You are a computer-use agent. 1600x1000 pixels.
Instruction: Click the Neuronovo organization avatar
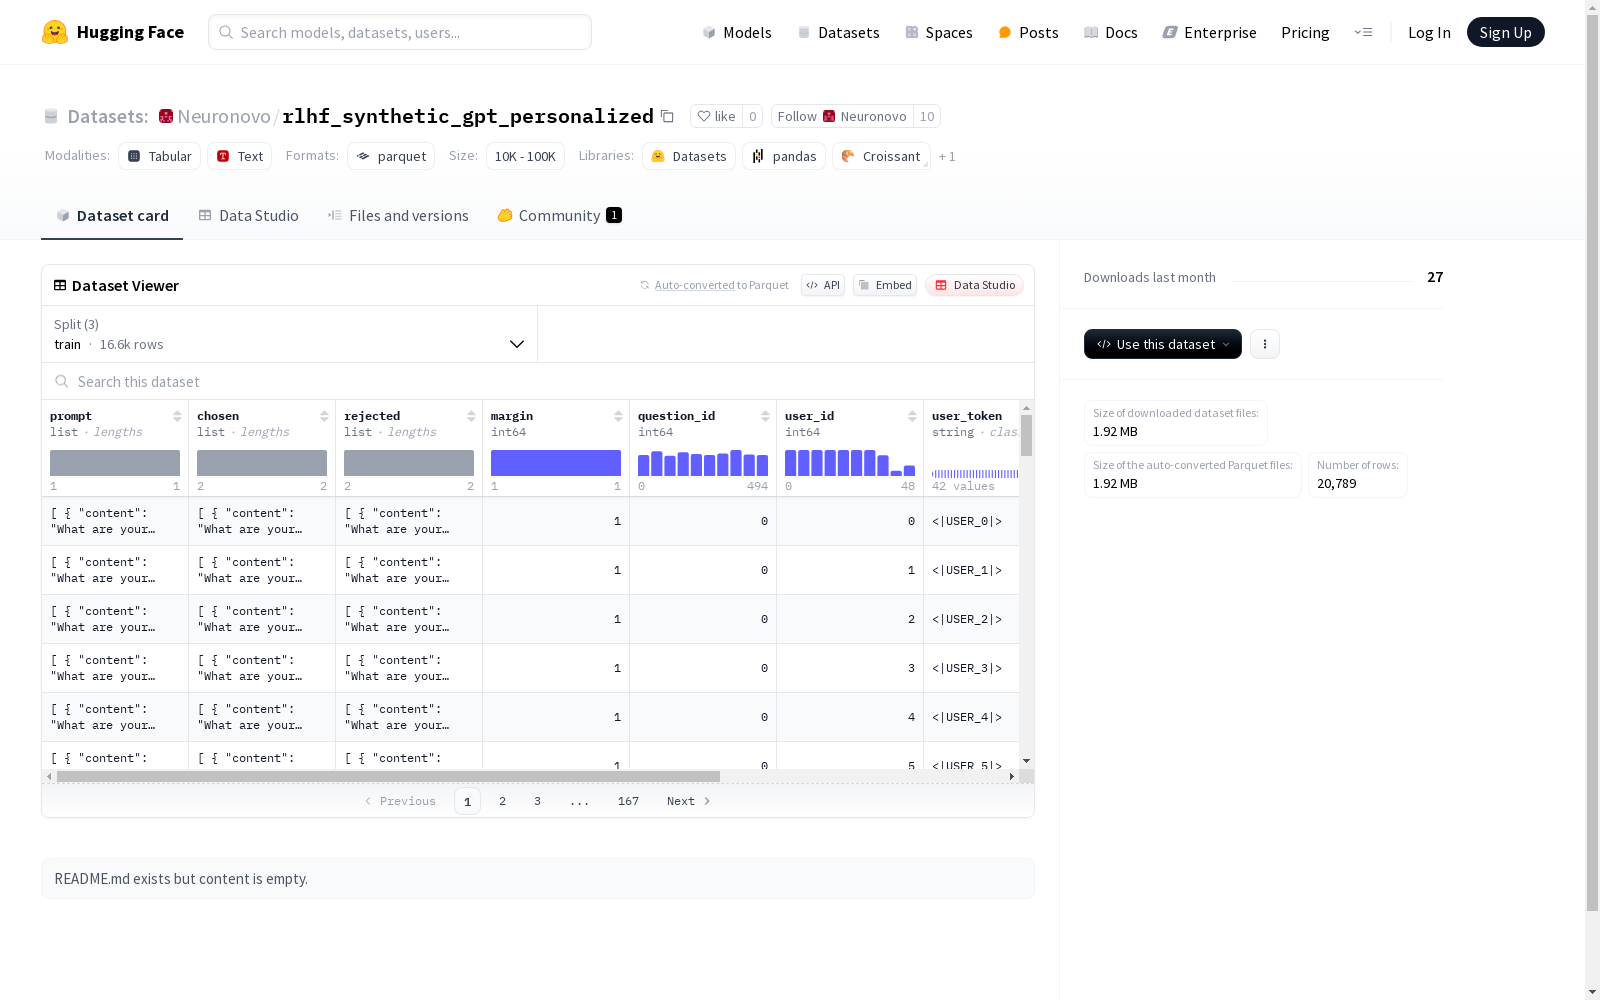[166, 116]
